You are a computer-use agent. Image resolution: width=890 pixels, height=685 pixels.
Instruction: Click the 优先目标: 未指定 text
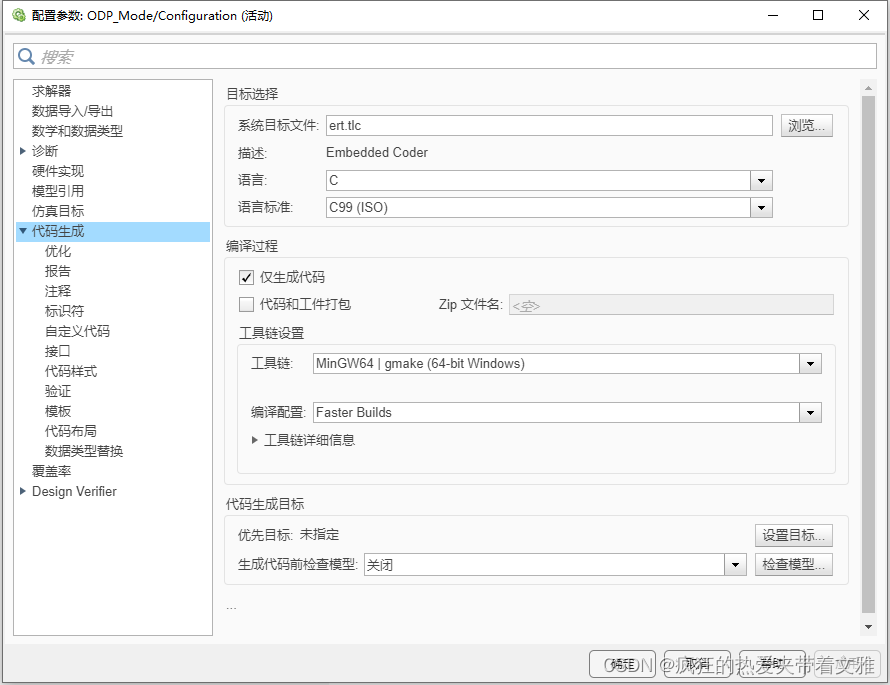(x=288, y=535)
